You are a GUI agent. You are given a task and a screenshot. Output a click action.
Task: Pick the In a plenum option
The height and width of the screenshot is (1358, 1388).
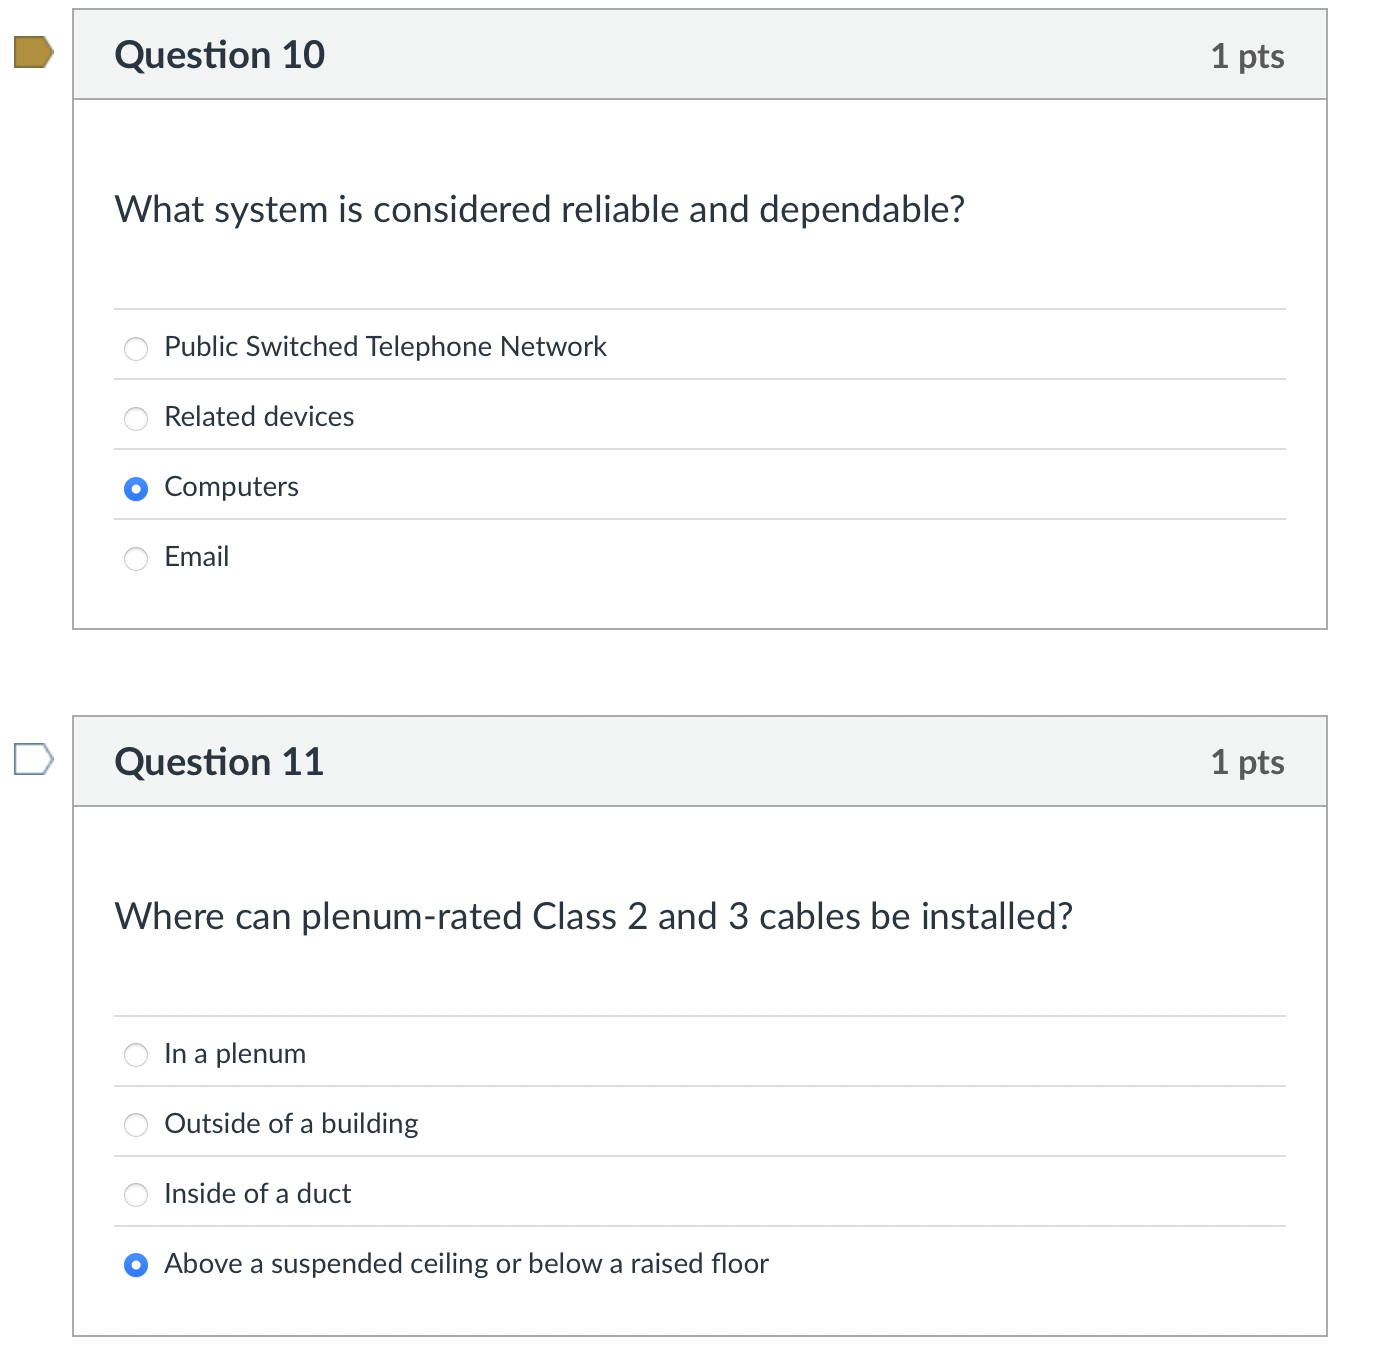coord(136,1055)
